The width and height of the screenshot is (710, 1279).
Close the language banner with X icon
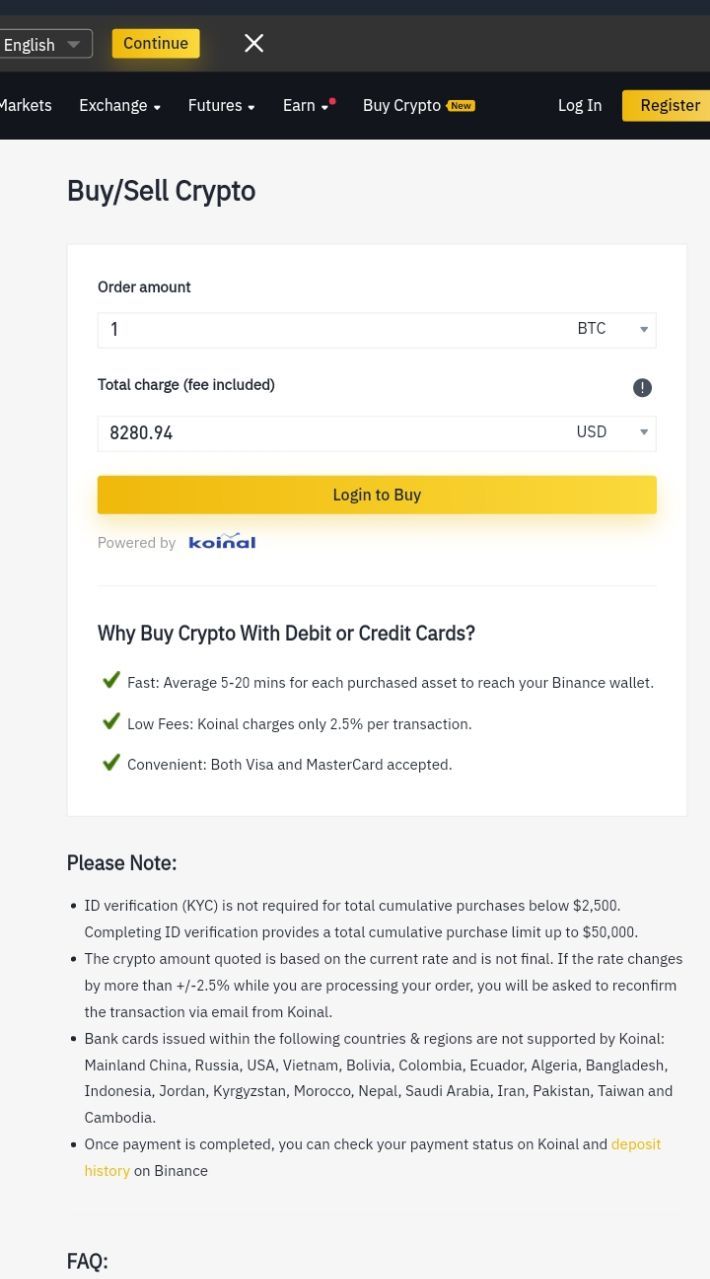[x=254, y=43]
